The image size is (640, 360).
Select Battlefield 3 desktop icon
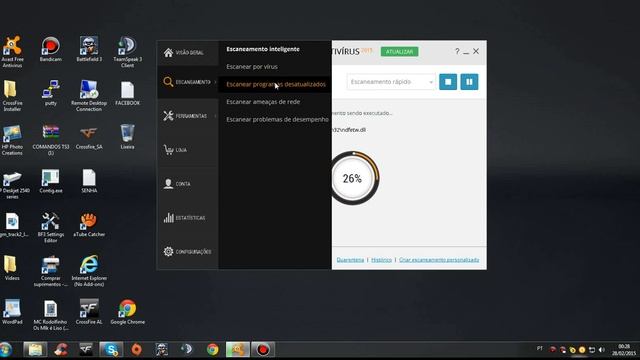point(89,49)
